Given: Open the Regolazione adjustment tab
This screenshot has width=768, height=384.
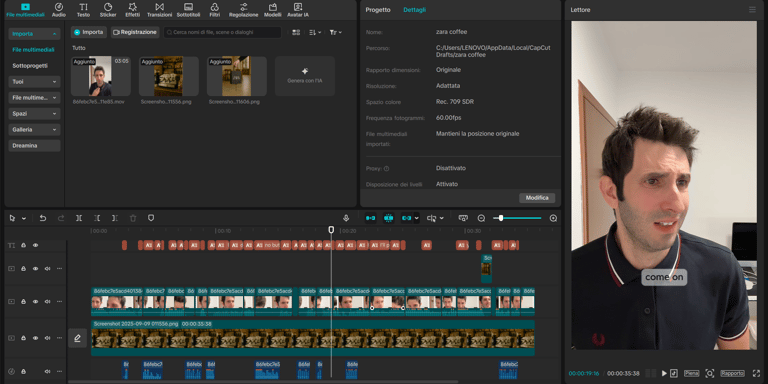Looking at the screenshot, I should (243, 10).
